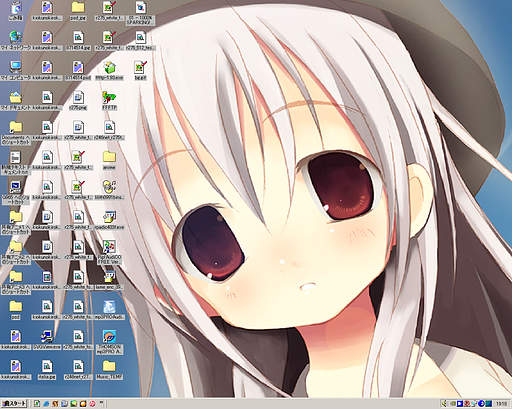Image resolution: width=512 pixels, height=409 pixels.
Task: Click the speaker volume icon in system tray
Action: click(x=444, y=404)
